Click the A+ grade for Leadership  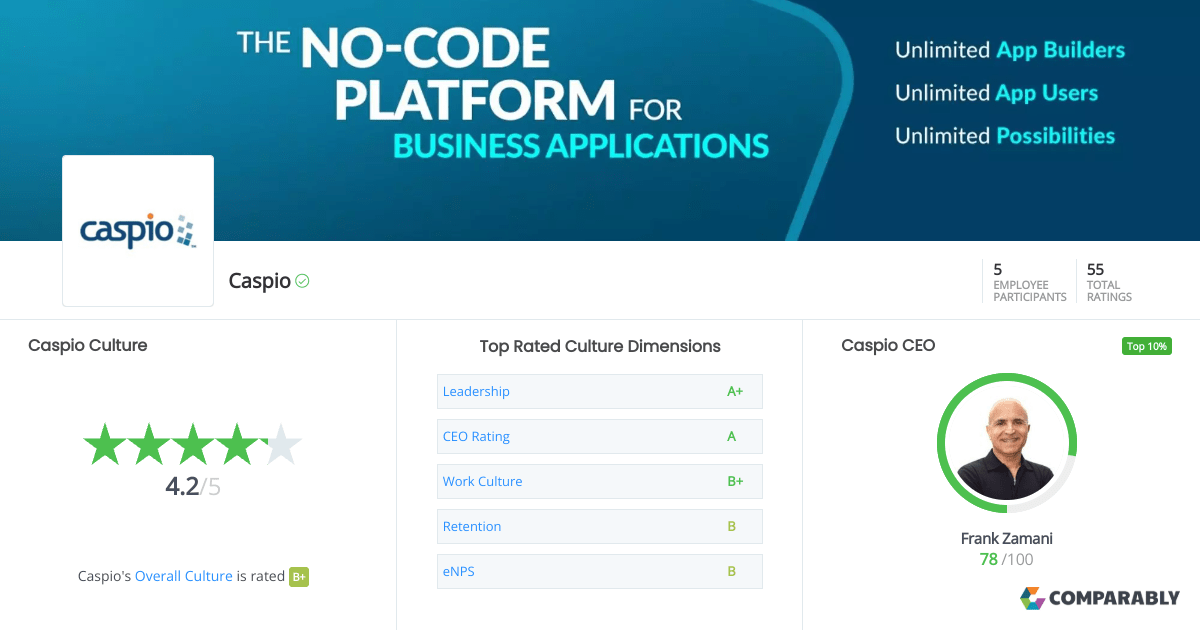point(735,391)
